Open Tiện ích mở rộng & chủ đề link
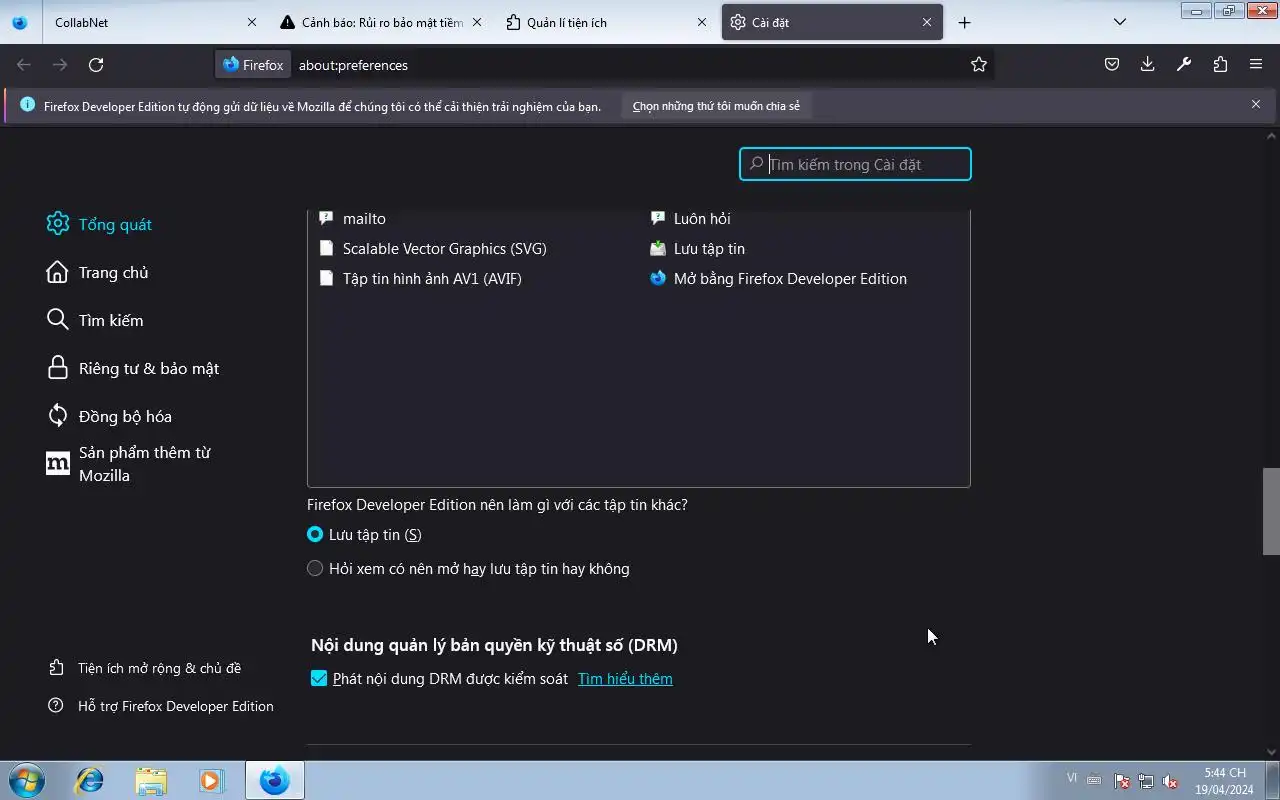This screenshot has width=1280, height=800. tap(145, 668)
